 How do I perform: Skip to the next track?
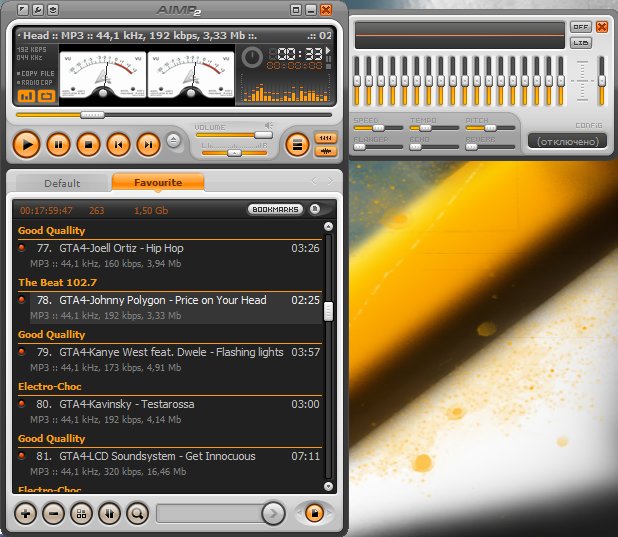(148, 145)
